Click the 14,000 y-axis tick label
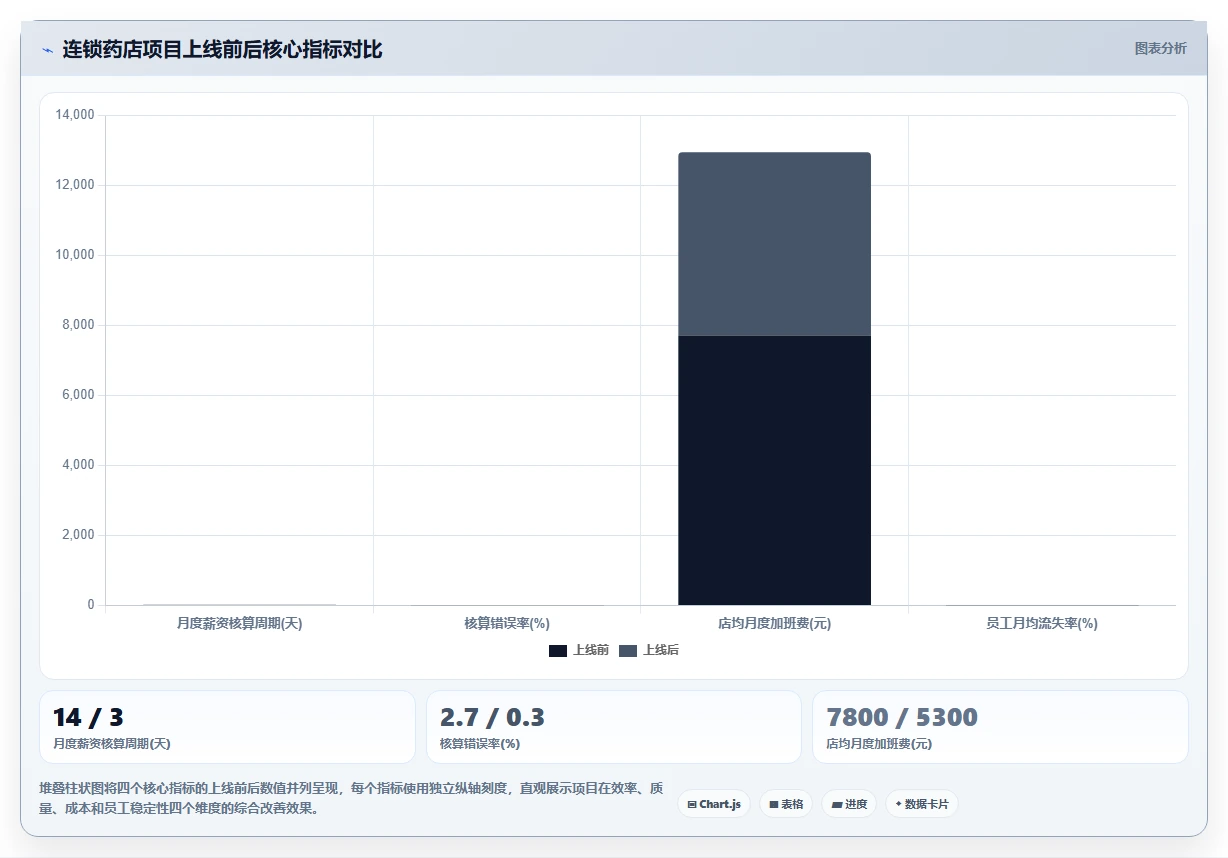Viewport: 1228px width, 858px height. pyautogui.click(x=74, y=115)
